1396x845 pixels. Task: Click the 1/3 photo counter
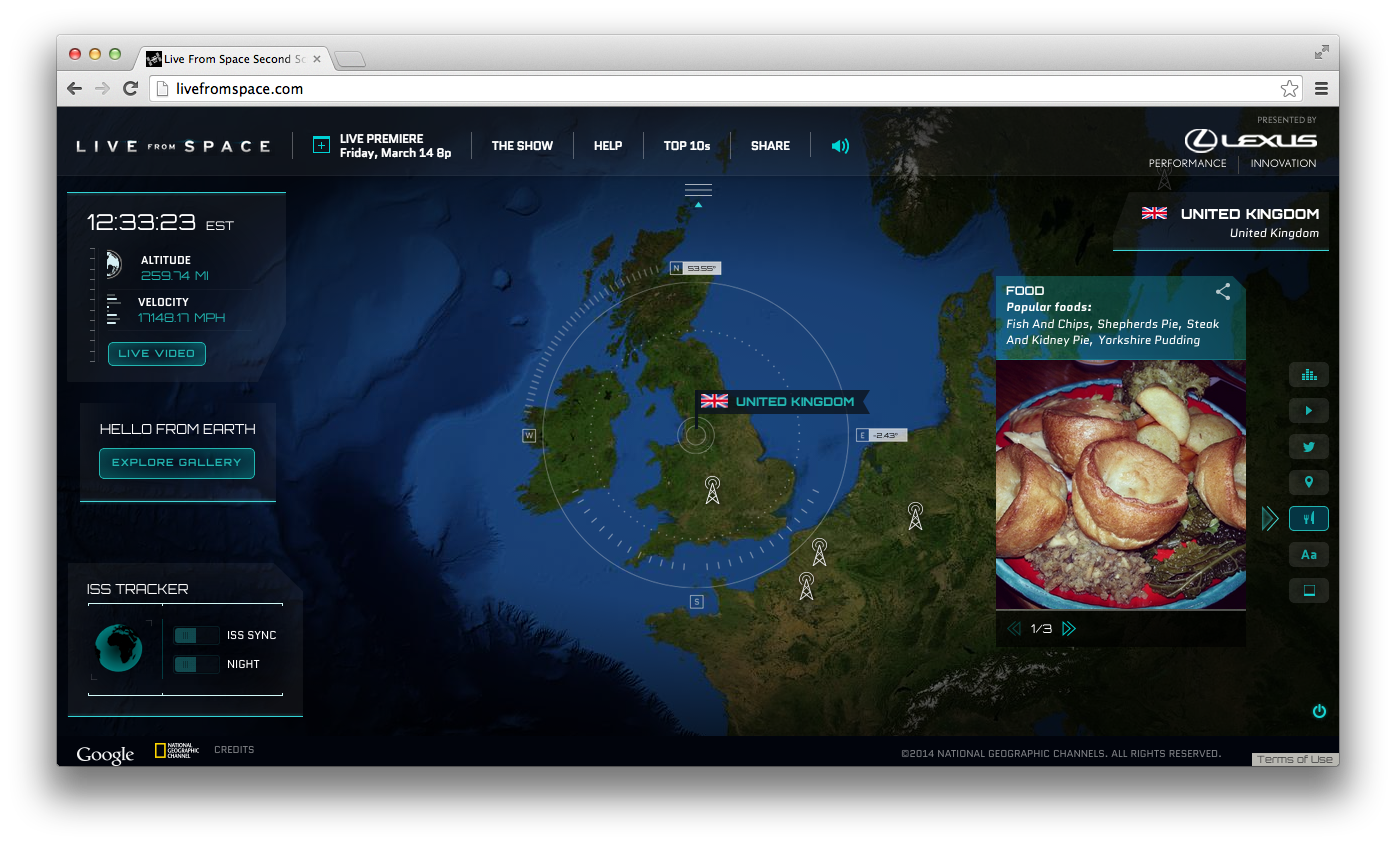click(x=1041, y=629)
